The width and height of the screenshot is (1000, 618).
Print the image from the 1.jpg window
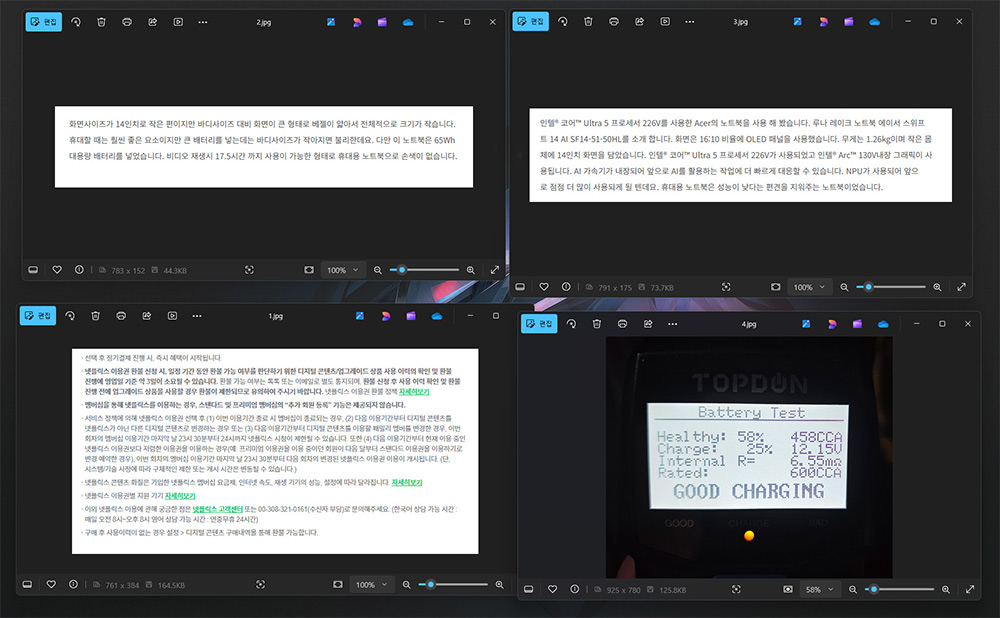point(121,316)
